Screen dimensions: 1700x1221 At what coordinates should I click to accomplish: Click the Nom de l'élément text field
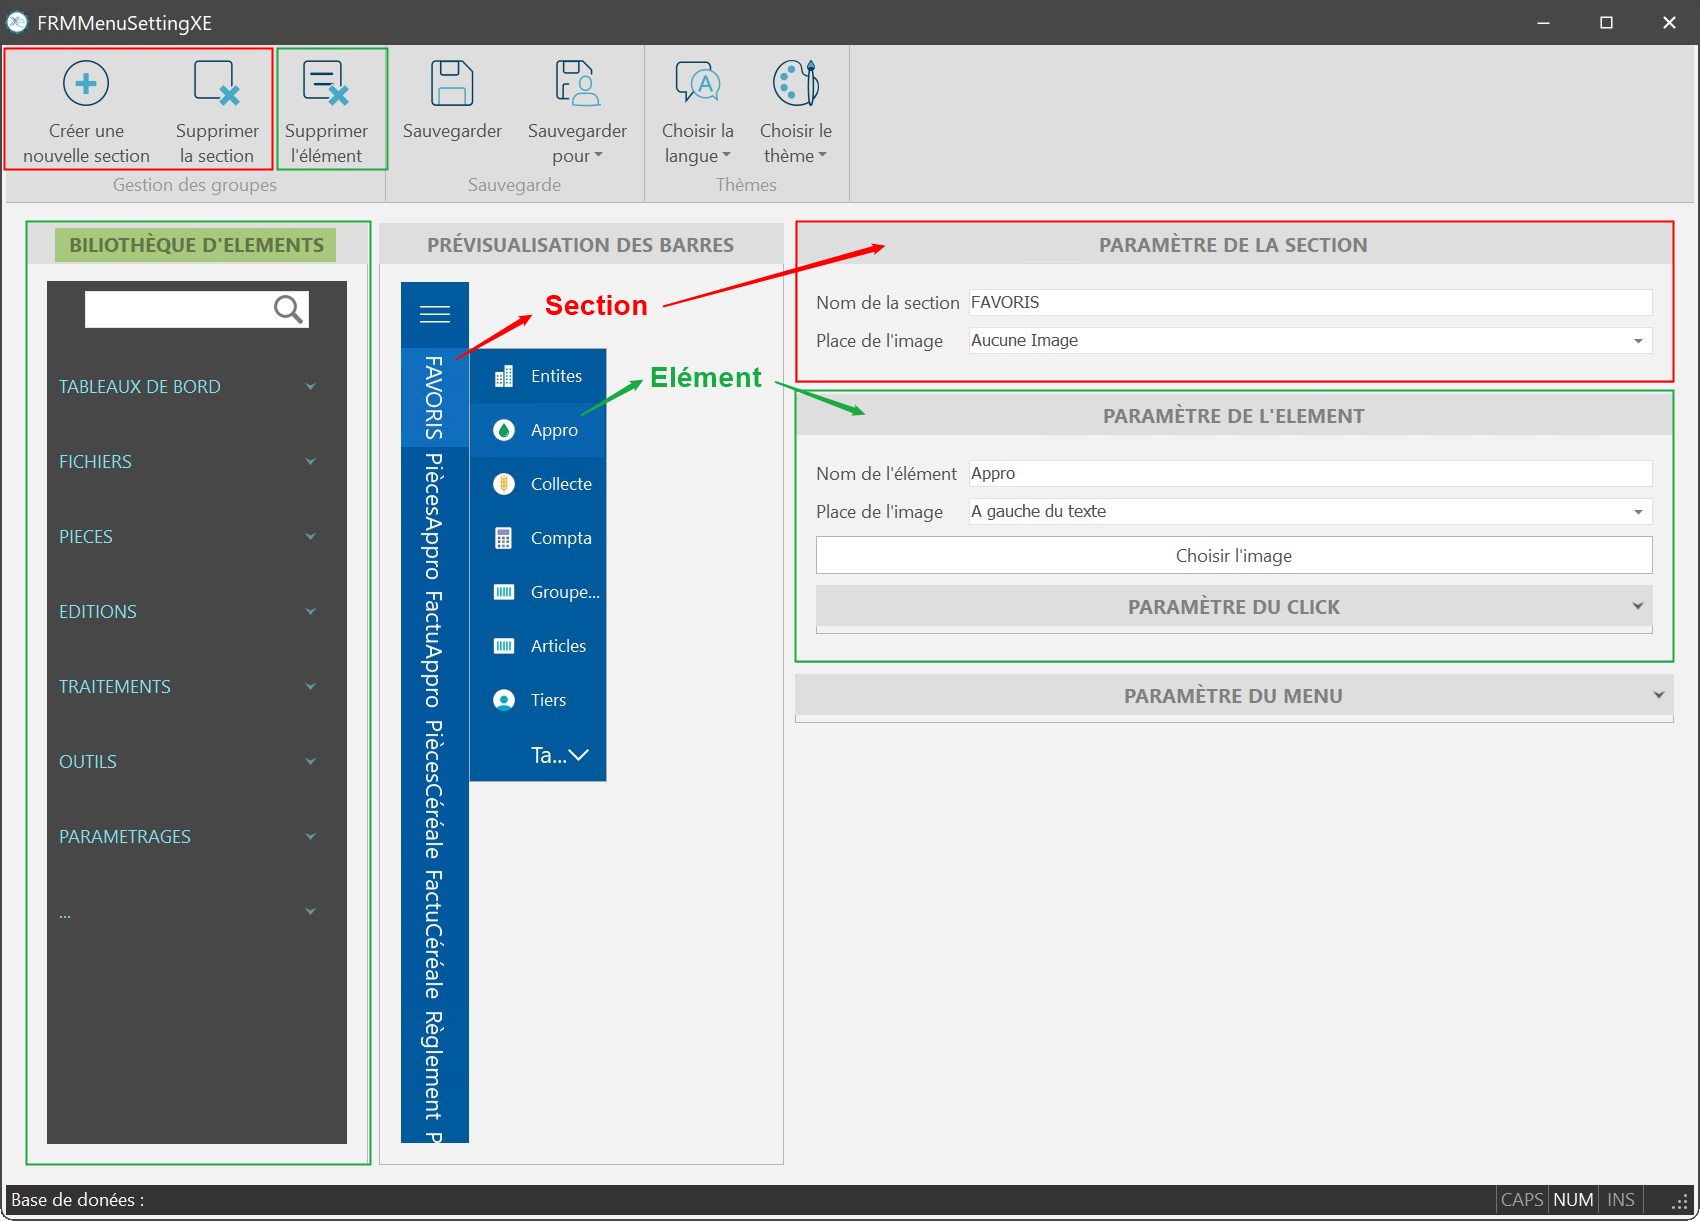tap(1310, 474)
